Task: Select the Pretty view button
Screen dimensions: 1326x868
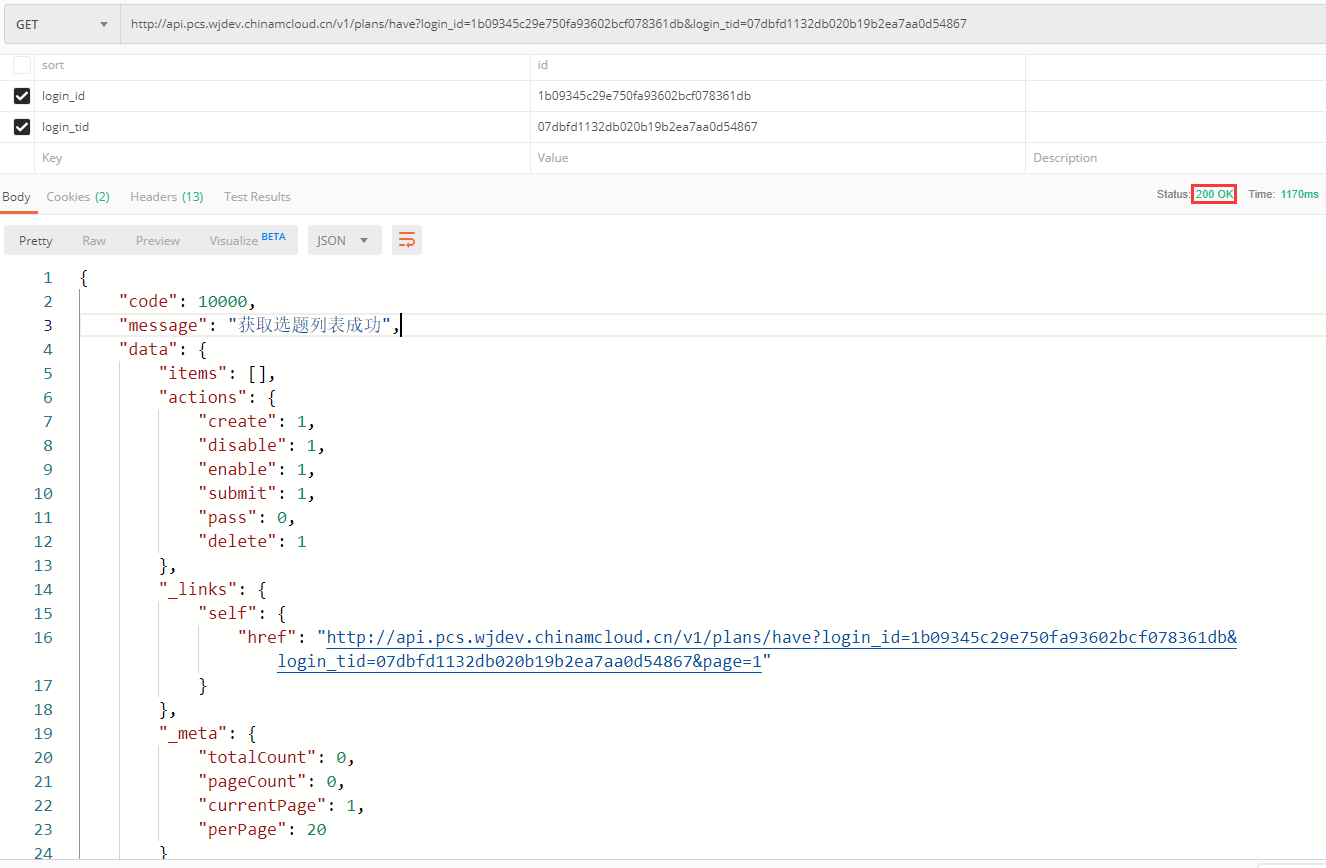Action: click(x=36, y=240)
